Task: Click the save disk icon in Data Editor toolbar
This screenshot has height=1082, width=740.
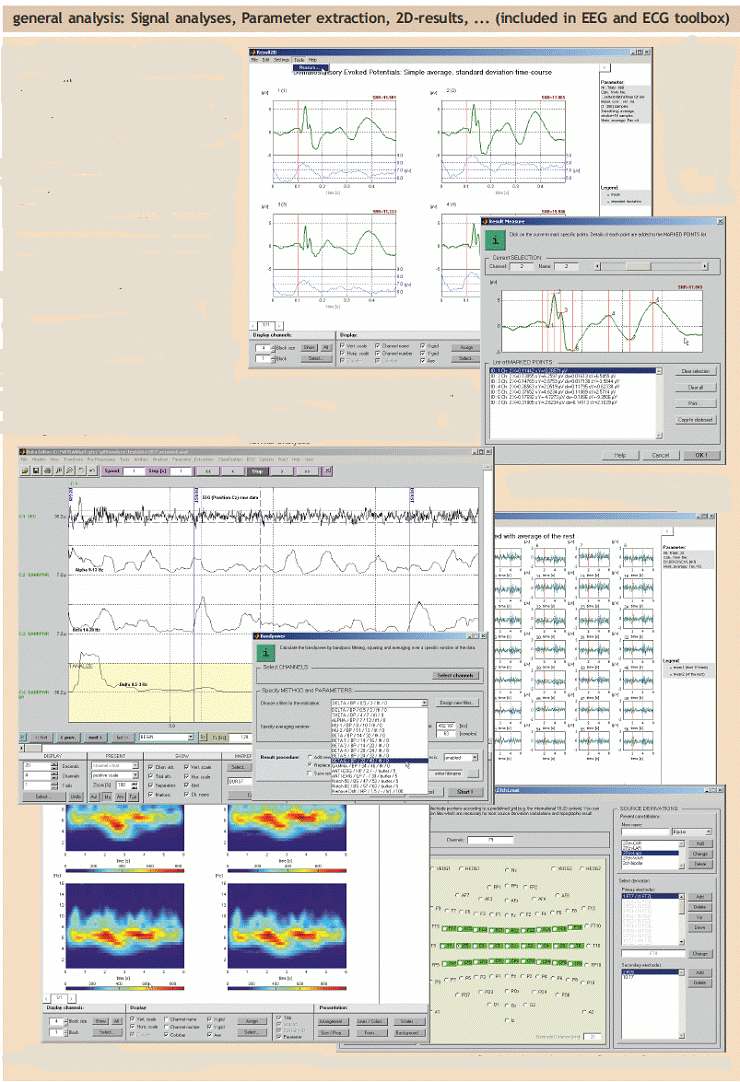Action: coord(36,470)
